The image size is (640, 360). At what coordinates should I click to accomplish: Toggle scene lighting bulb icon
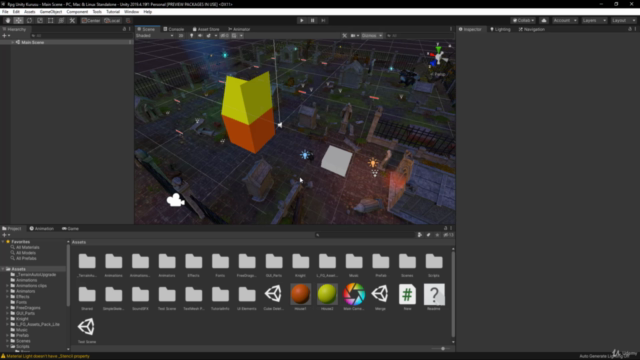[x=191, y=36]
